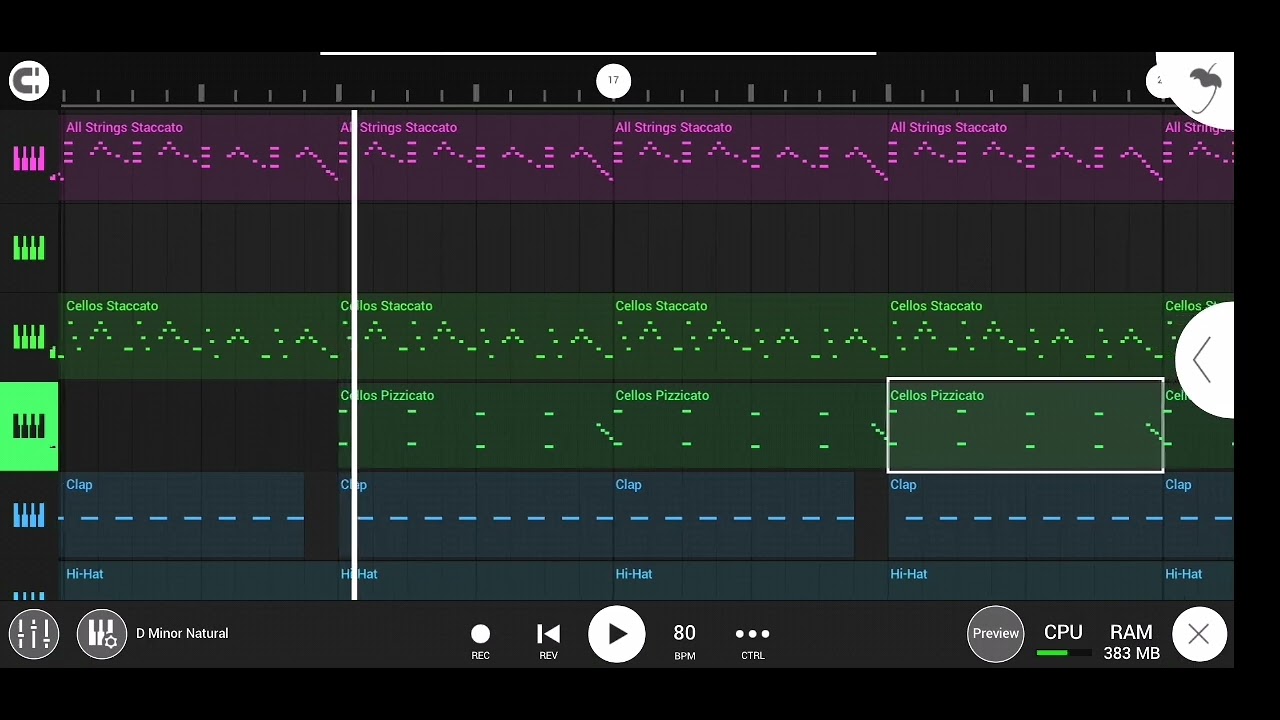Select the first All Strings Staccato clip
This screenshot has width=1280, height=720.
pos(199,157)
